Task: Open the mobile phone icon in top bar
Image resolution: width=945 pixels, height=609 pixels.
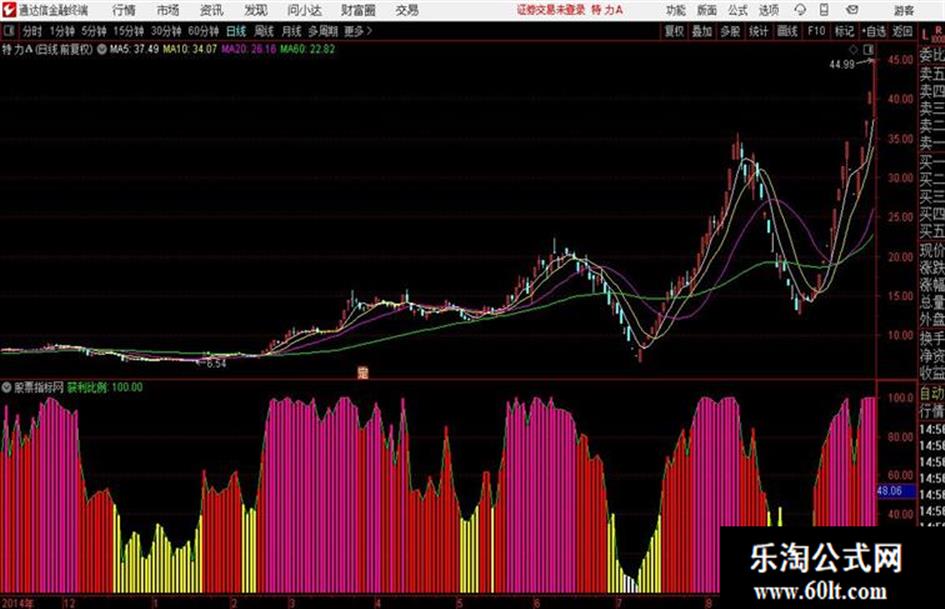Action: pyautogui.click(x=824, y=10)
